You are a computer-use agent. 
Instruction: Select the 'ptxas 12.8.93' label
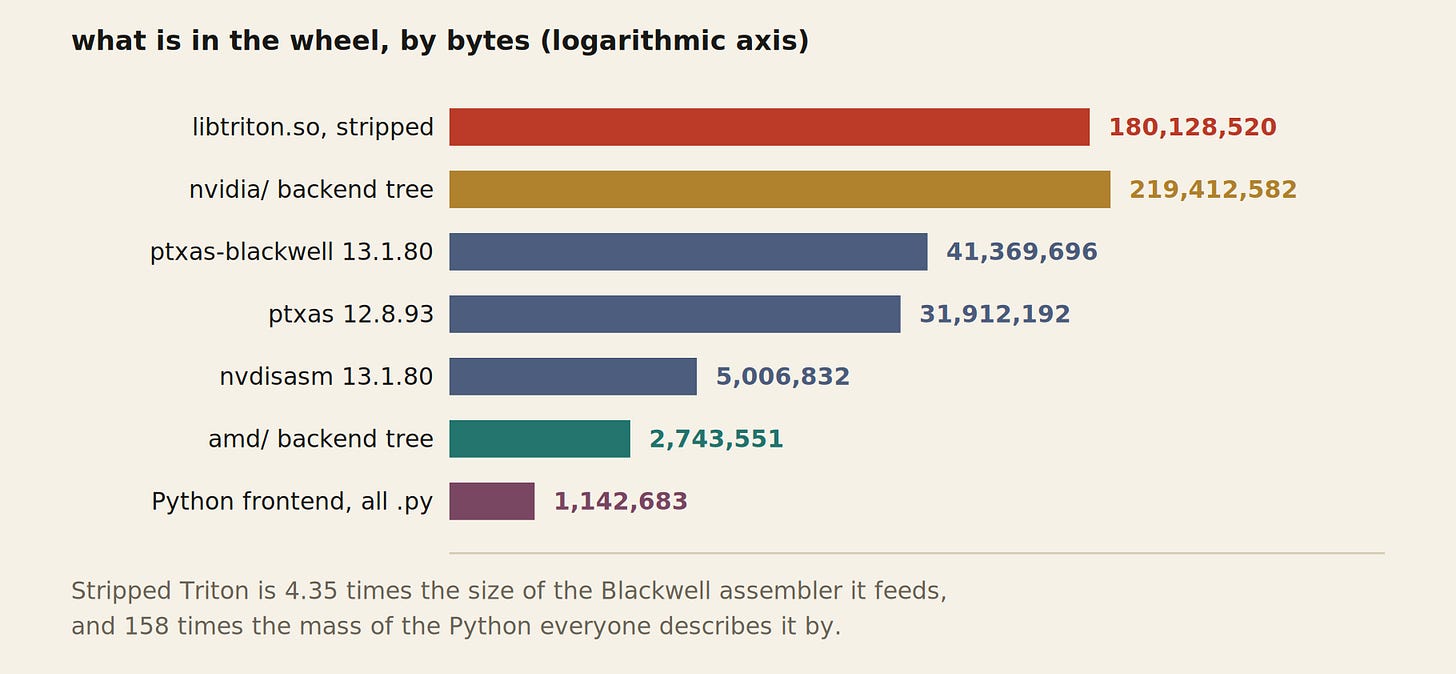coord(351,315)
